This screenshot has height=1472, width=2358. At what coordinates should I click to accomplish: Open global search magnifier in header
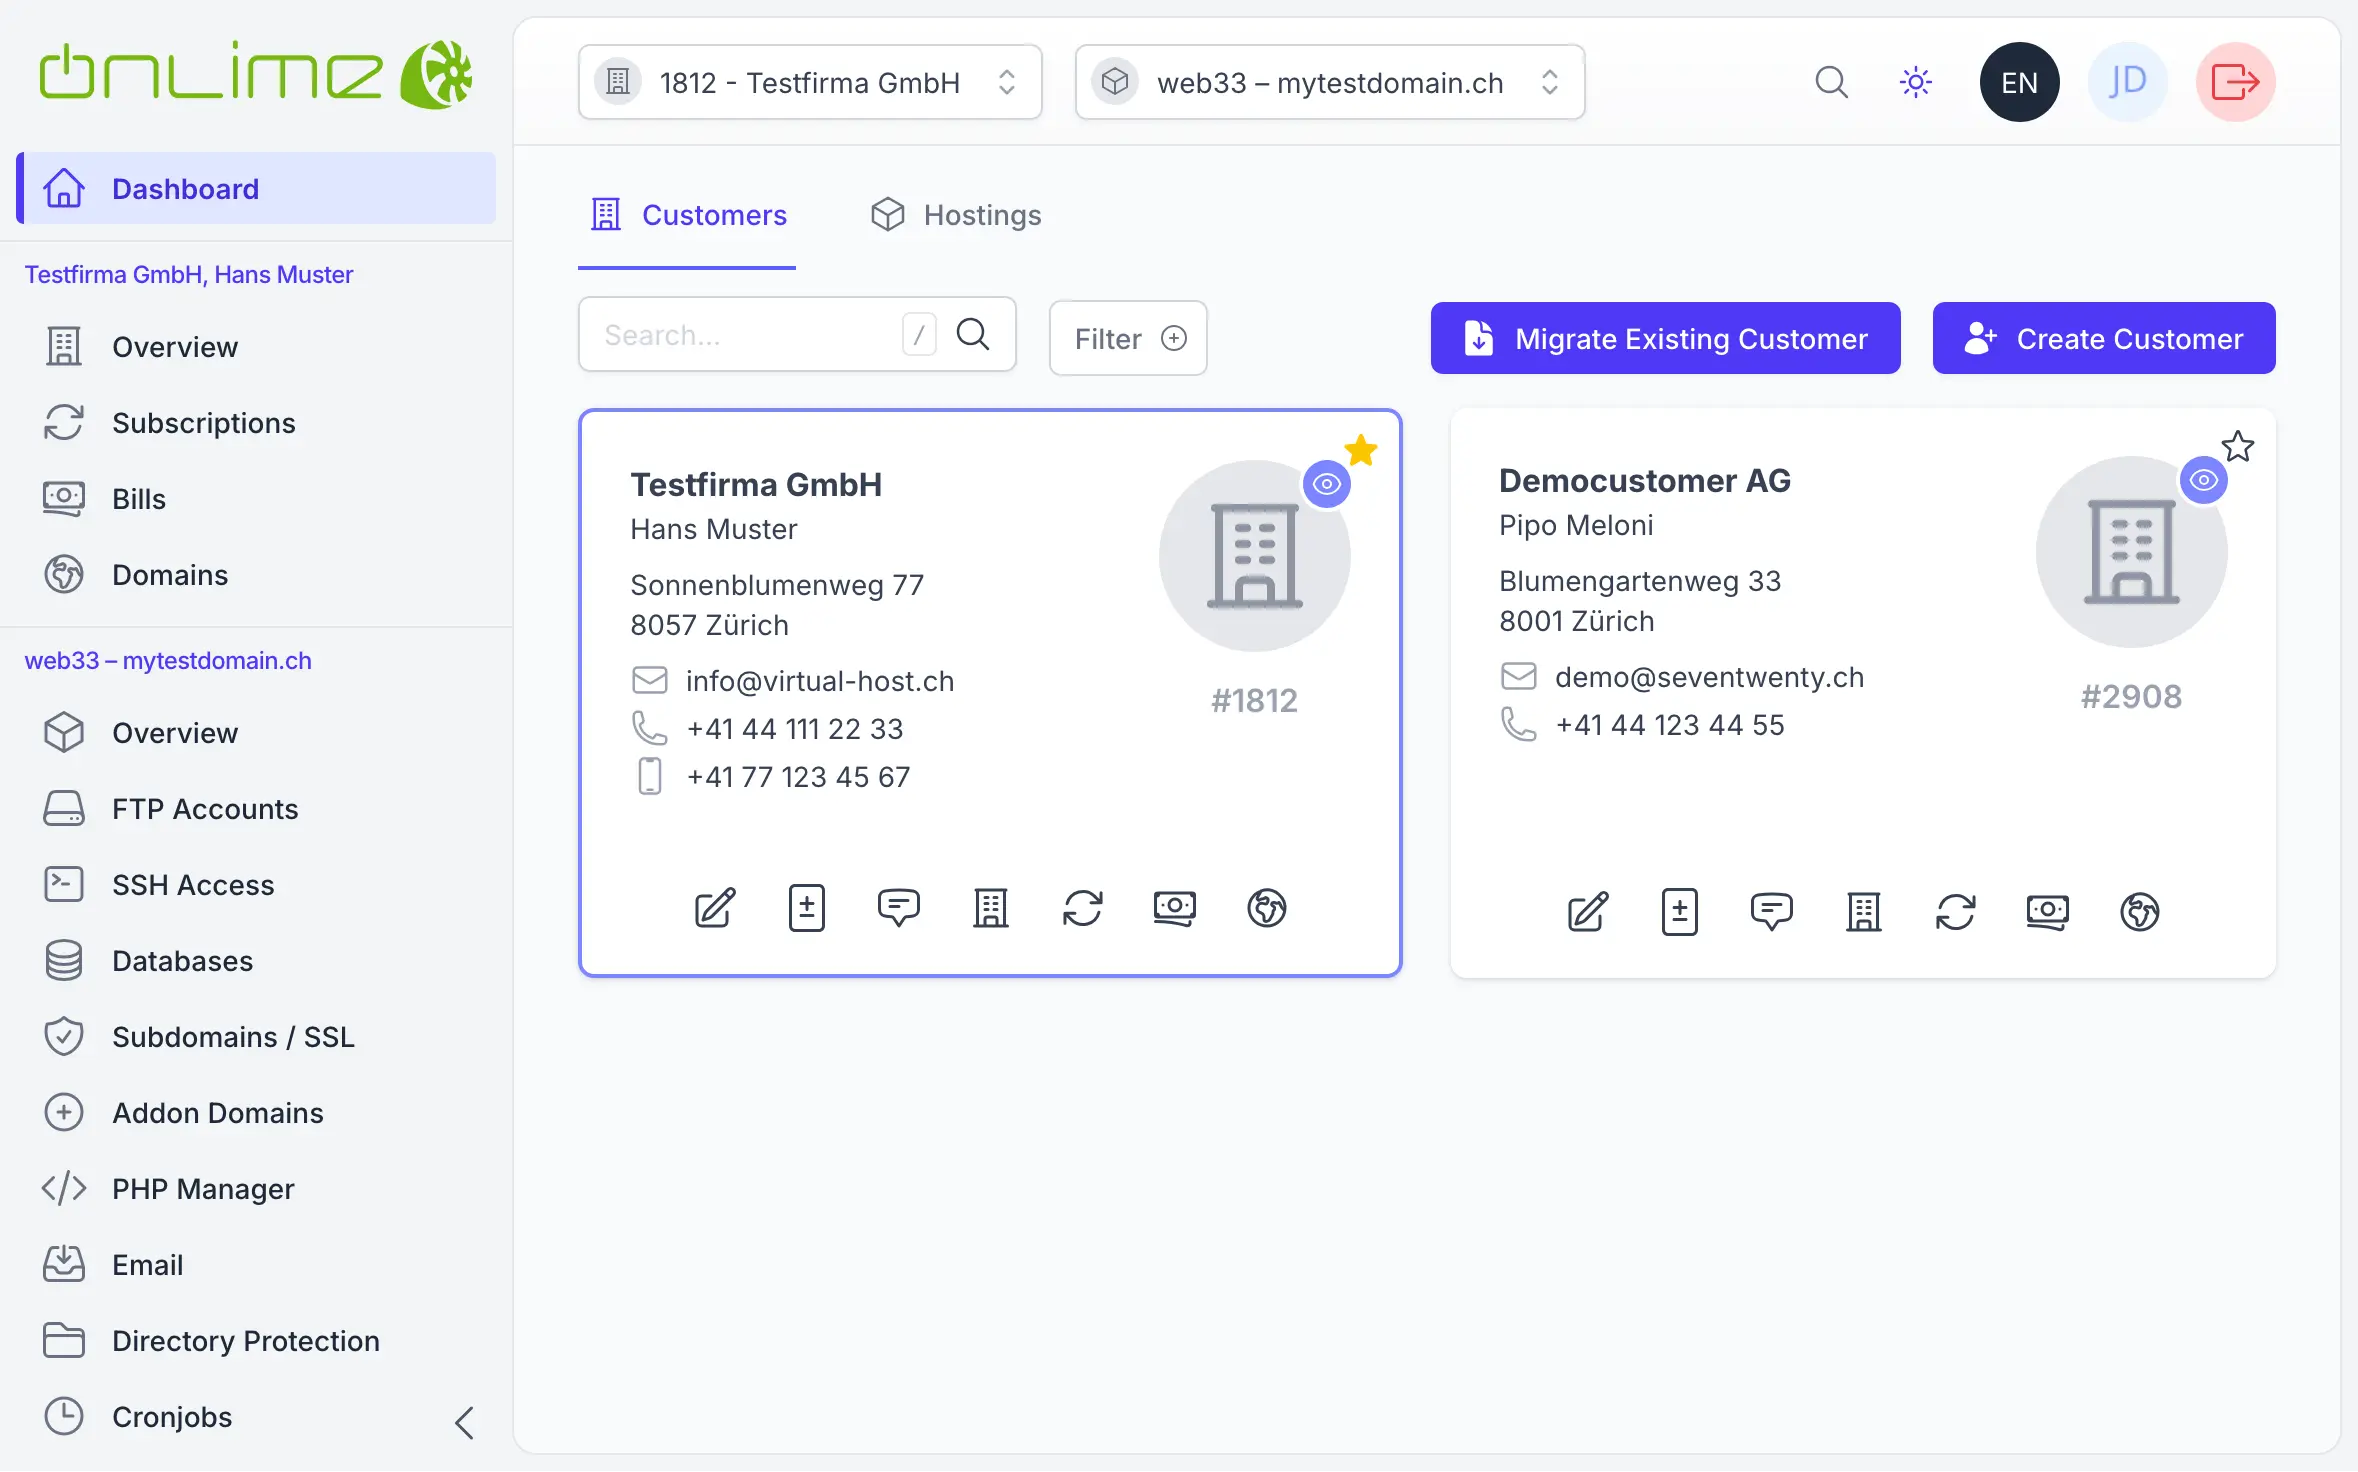tap(1831, 82)
